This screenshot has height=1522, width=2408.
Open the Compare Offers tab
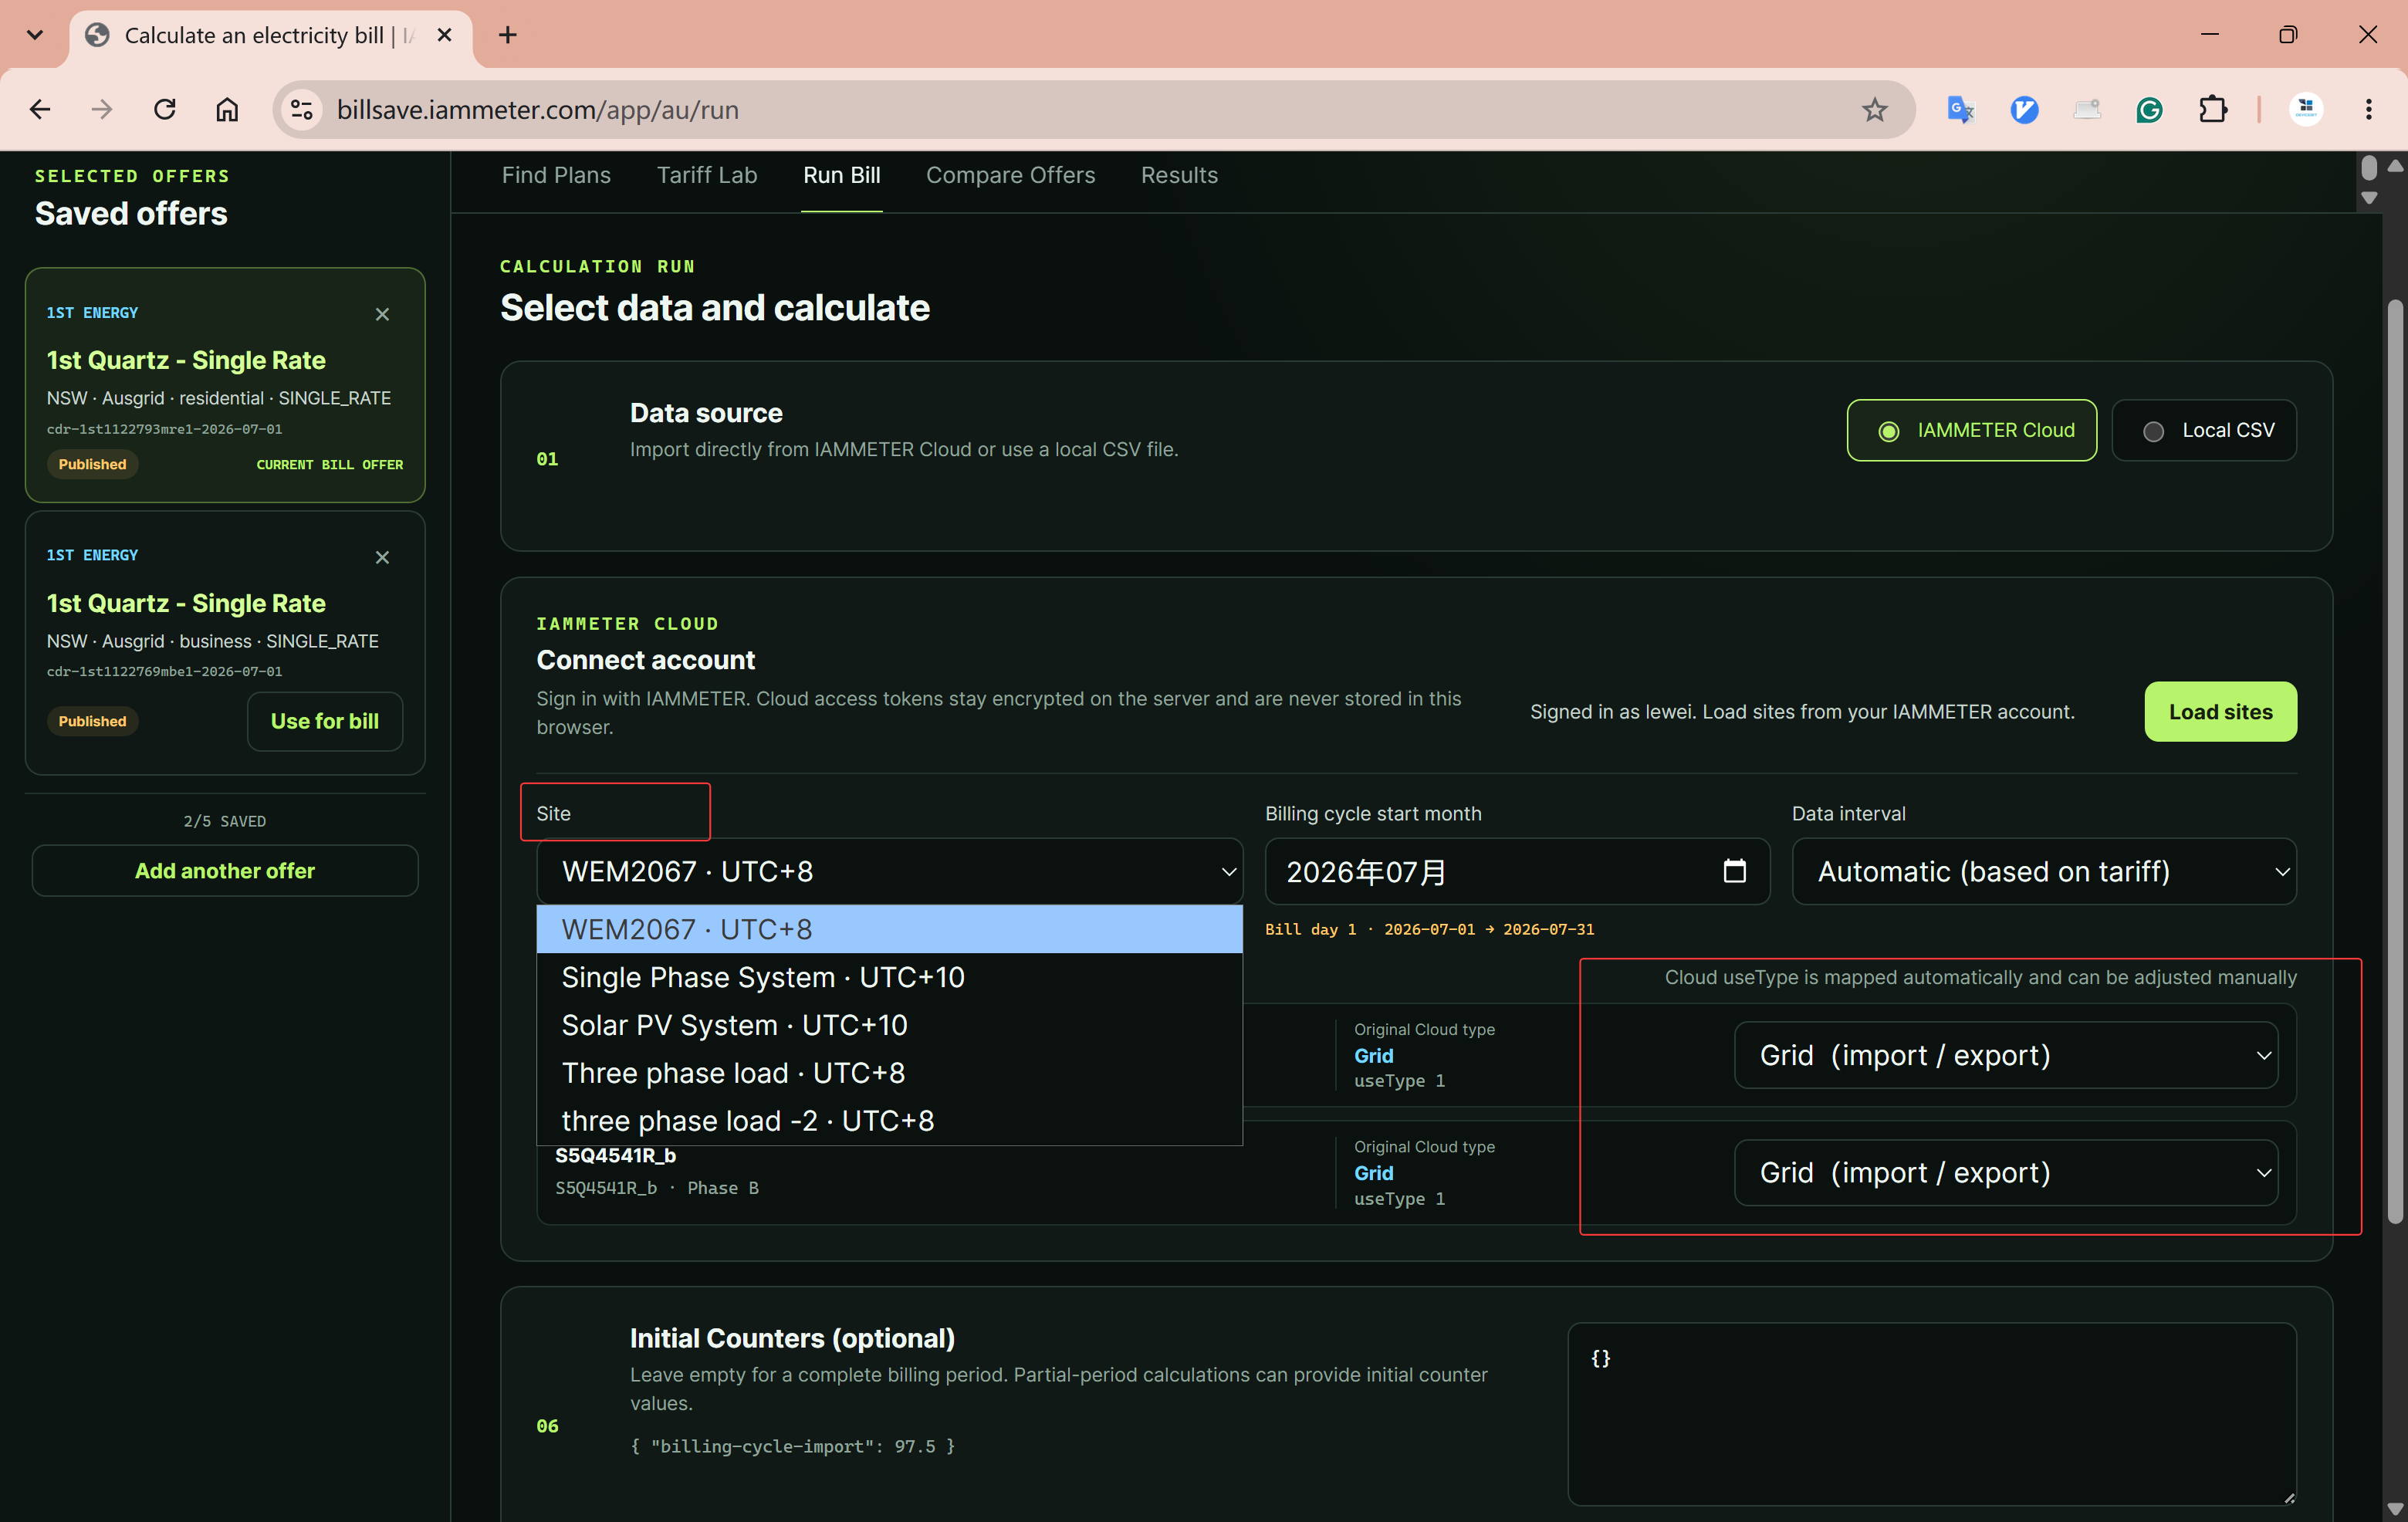click(x=1010, y=175)
